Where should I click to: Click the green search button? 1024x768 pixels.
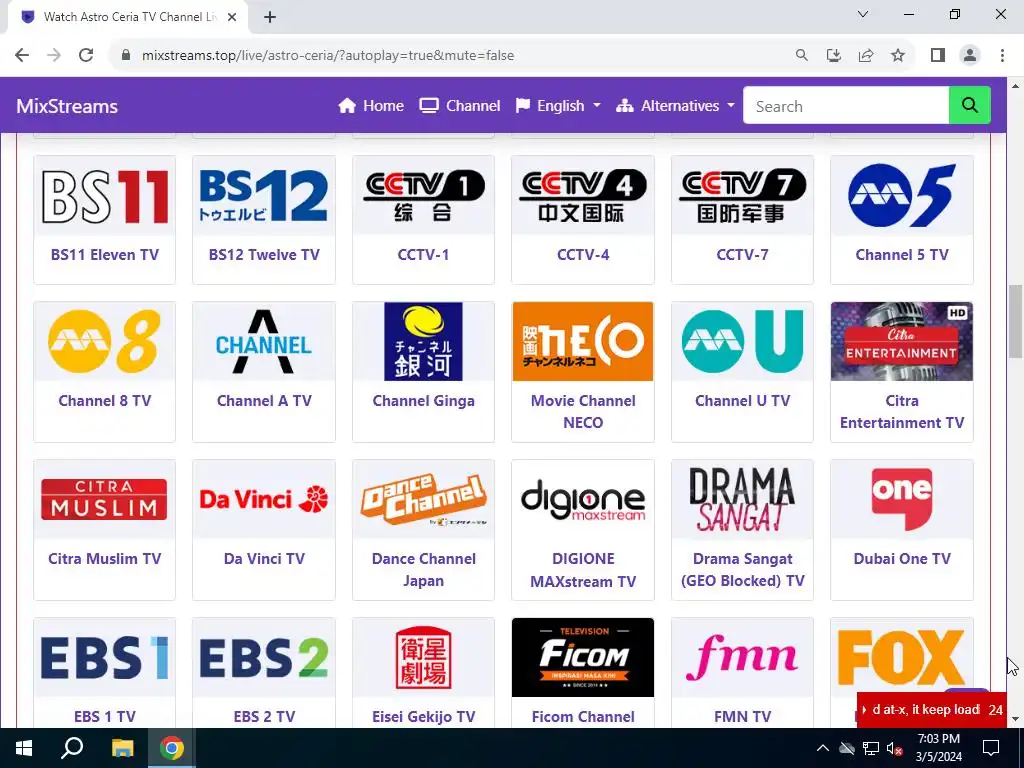click(969, 105)
